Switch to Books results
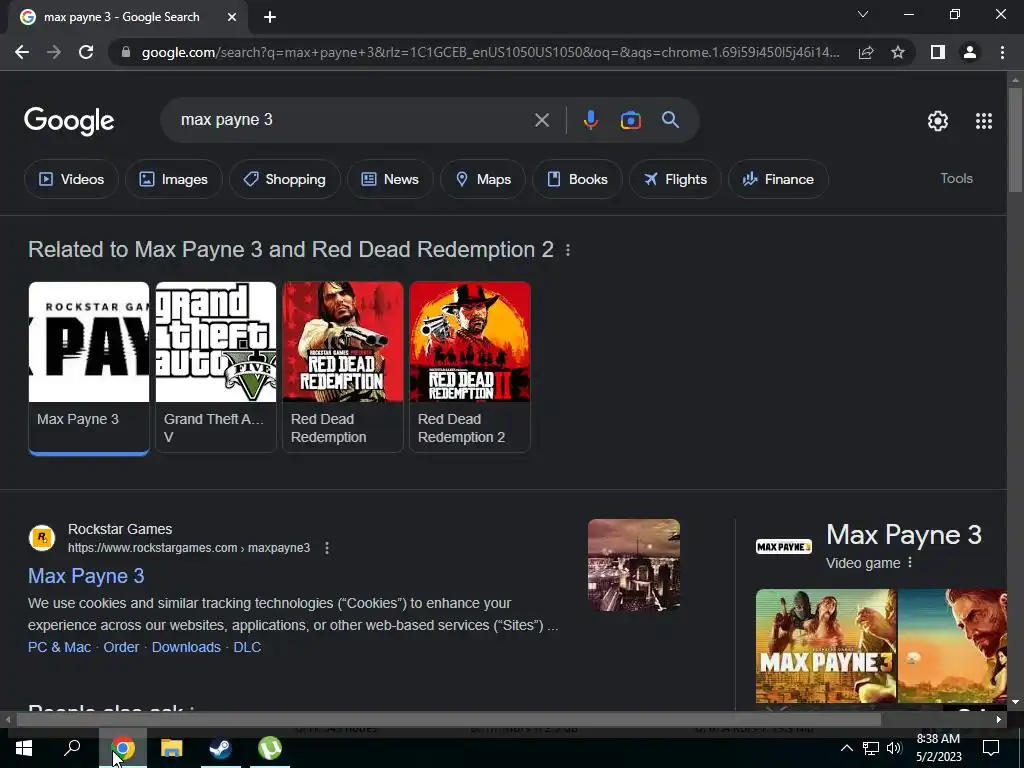The width and height of the screenshot is (1024, 768). click(577, 179)
